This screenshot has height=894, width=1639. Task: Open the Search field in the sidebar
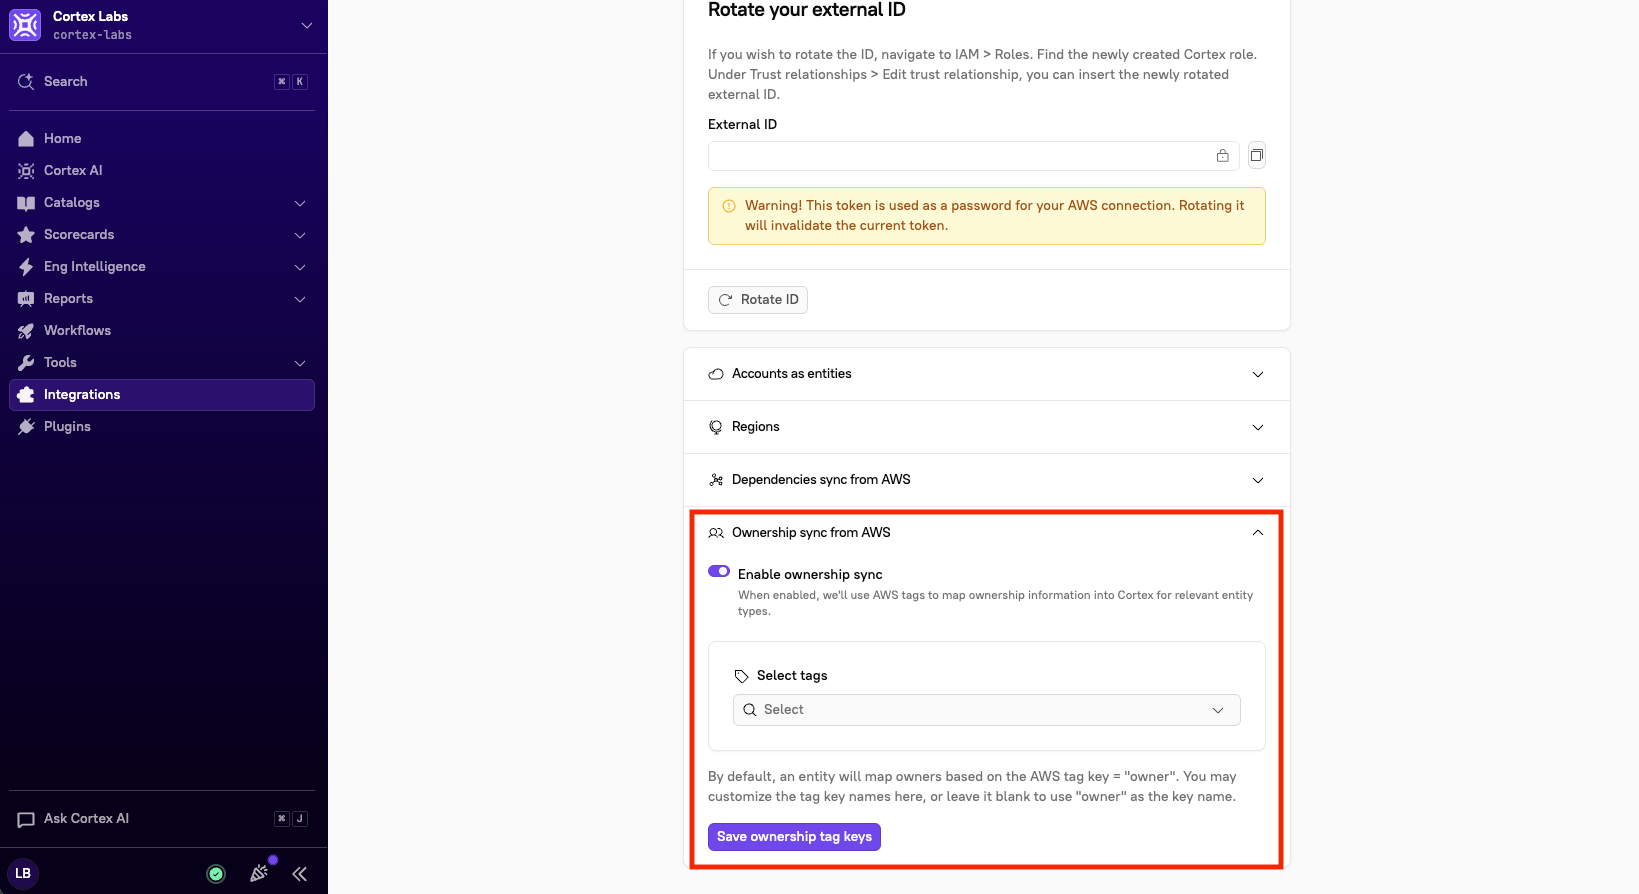point(162,82)
